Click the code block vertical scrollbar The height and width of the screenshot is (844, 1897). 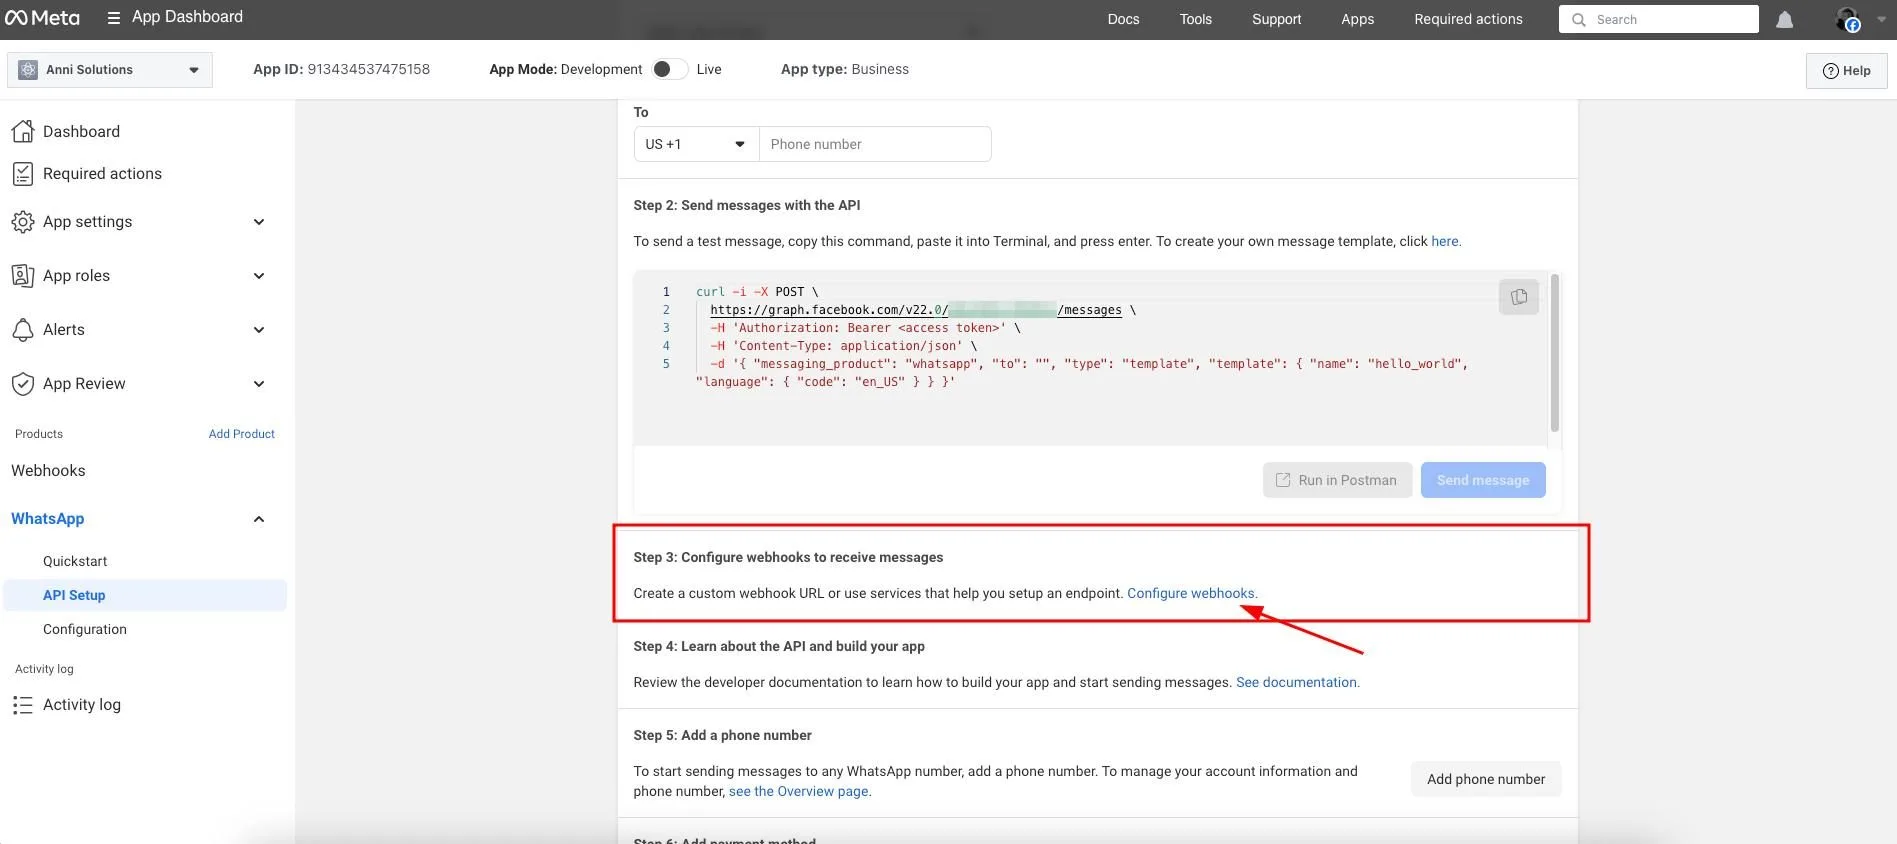pyautogui.click(x=1554, y=352)
